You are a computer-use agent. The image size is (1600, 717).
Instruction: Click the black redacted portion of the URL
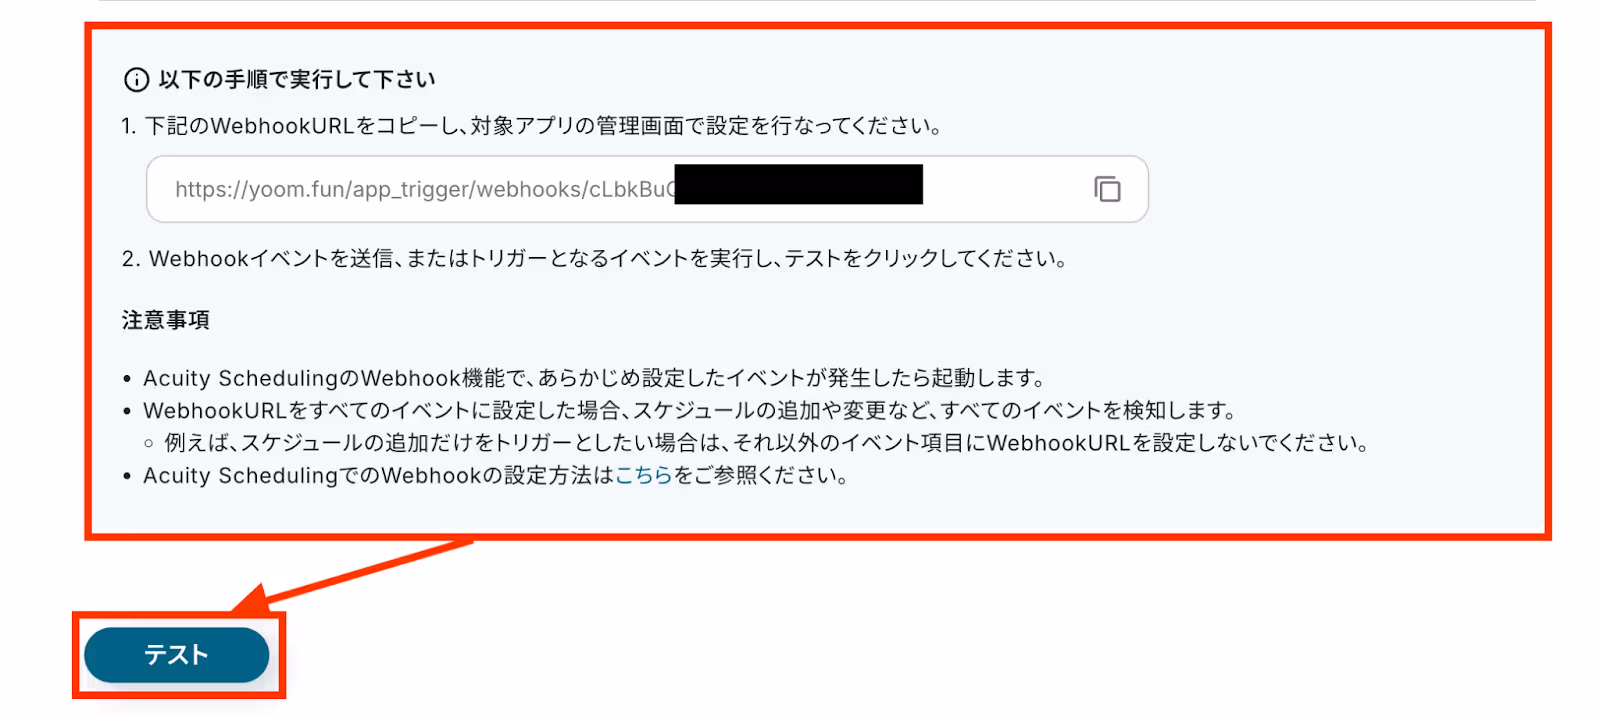798,185
